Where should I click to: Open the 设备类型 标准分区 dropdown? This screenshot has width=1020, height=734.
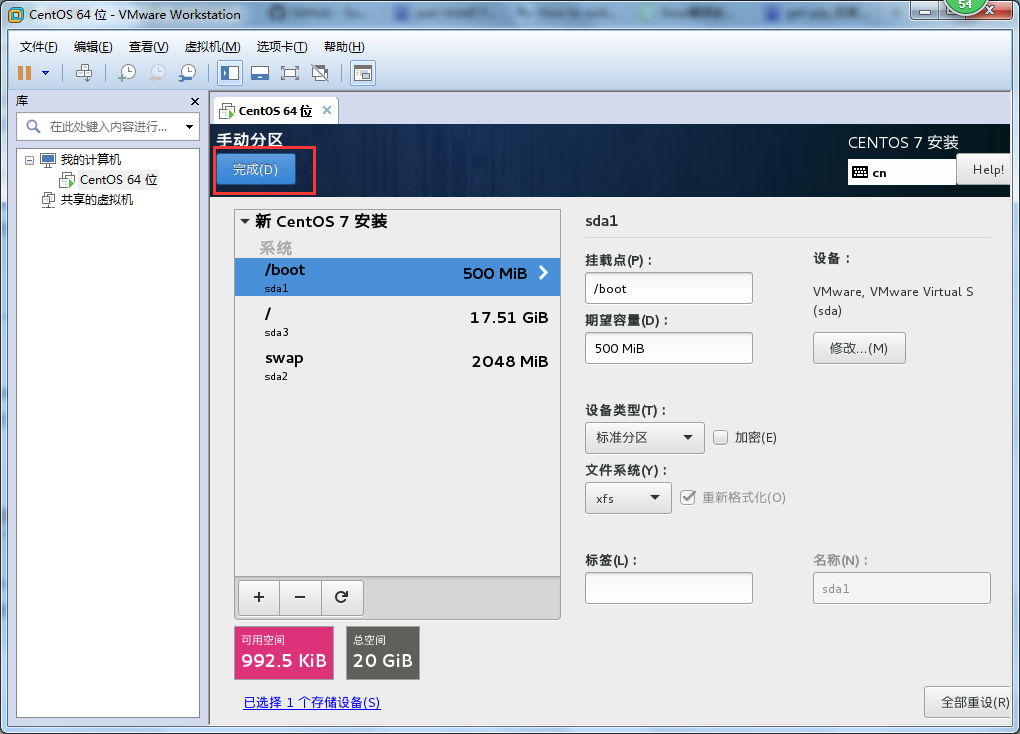click(645, 438)
